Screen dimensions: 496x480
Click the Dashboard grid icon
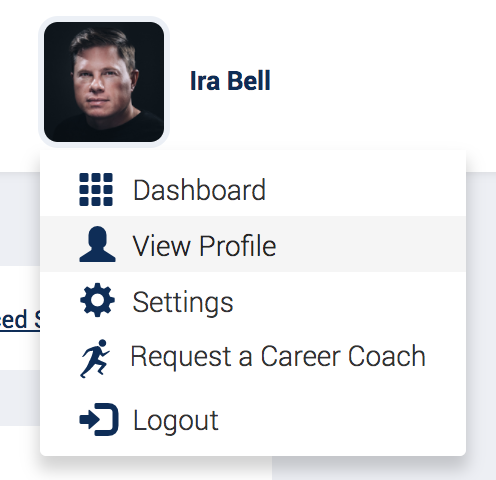click(96, 189)
